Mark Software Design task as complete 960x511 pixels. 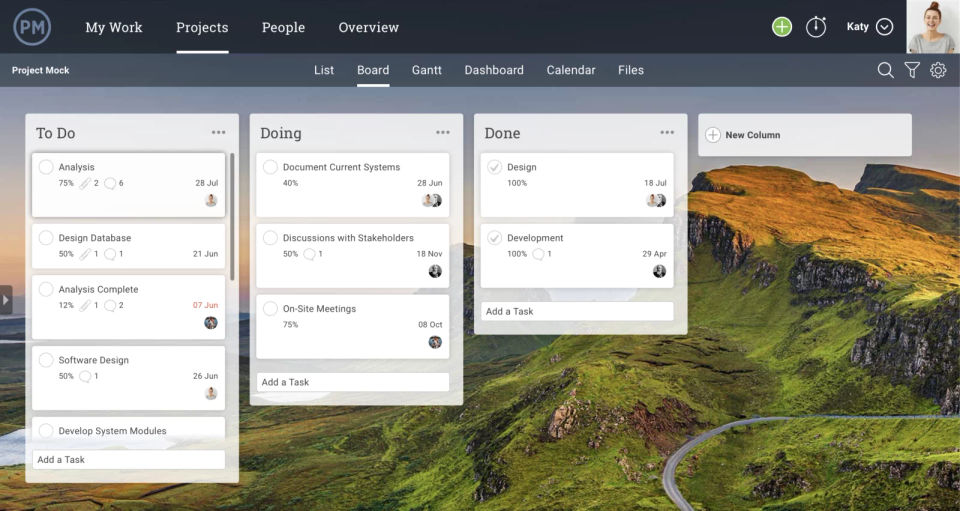[46, 360]
